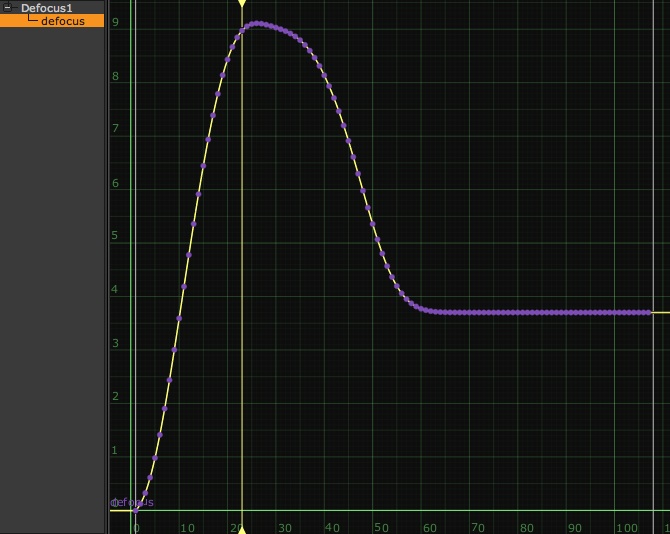Click the playhead triangle at top of graph
670x534 pixels.
pos(242,5)
